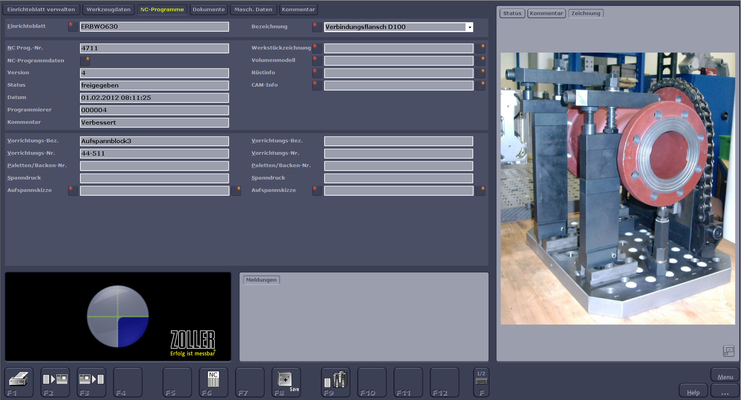Click the Vorrichtungs-Nr. field 44-511
This screenshot has height=400, width=741.
(155, 154)
